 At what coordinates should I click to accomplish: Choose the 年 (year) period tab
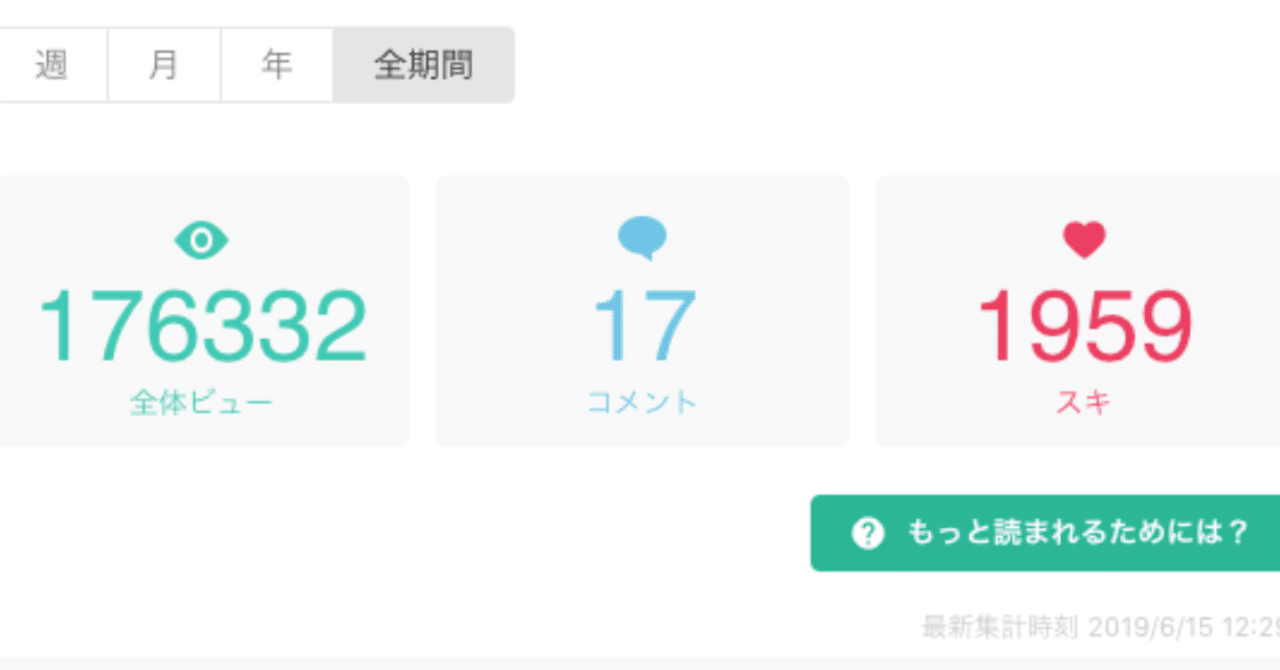pyautogui.click(x=276, y=65)
